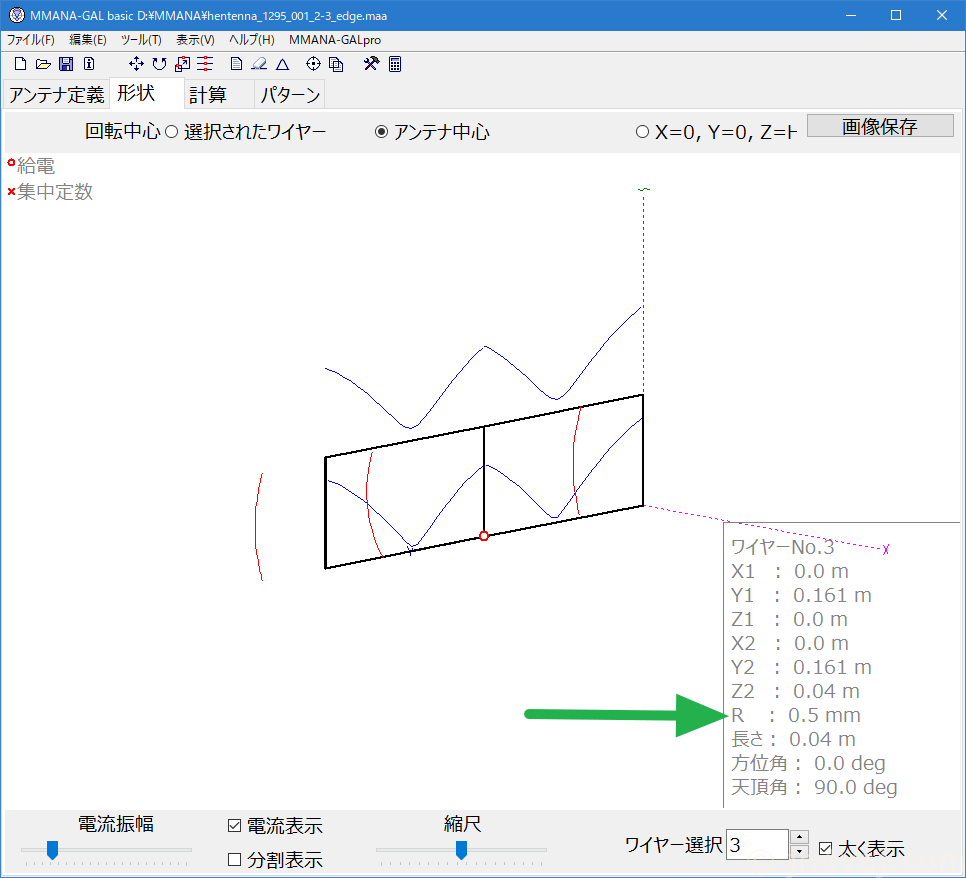Click the 'Y1 : 0.161 m' value
Screen dimensions: 966x878
pos(802,595)
